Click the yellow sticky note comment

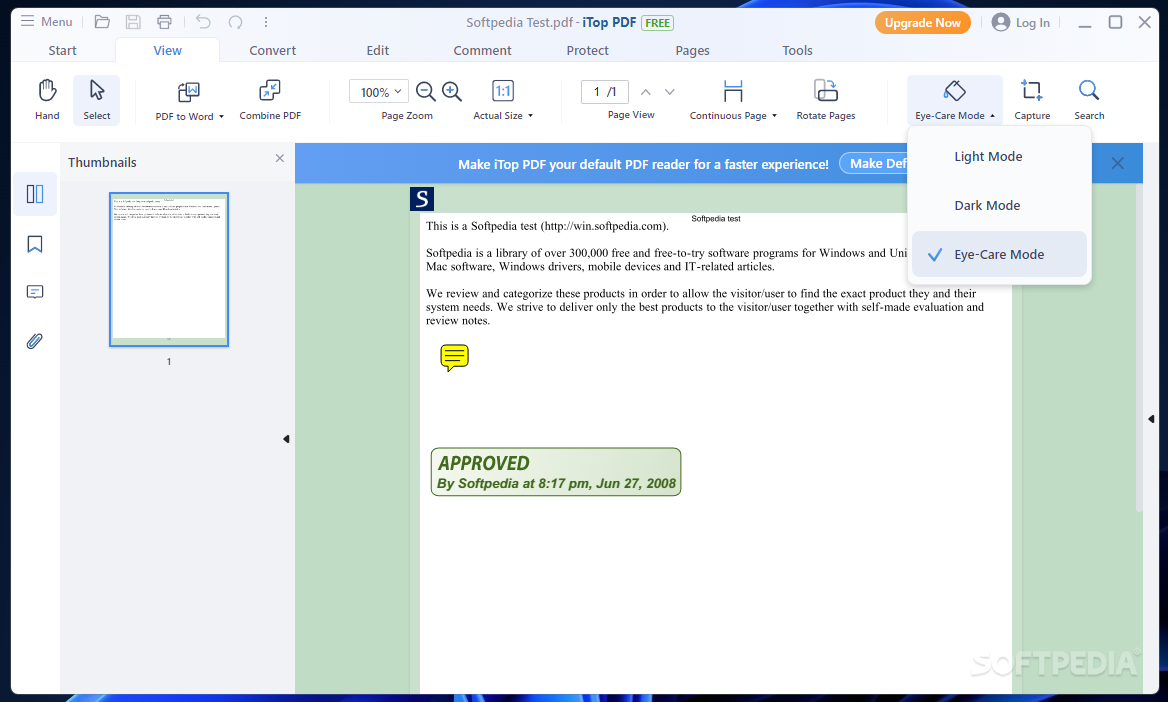[x=454, y=358]
